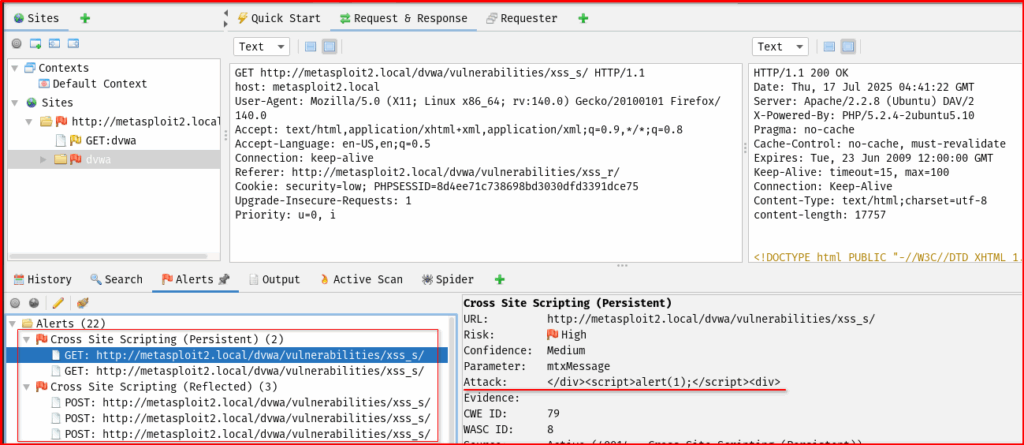Image resolution: width=1024 pixels, height=445 pixels.
Task: Click red flag icon of Cross Site Scripting (Reflected)
Action: pos(42,386)
